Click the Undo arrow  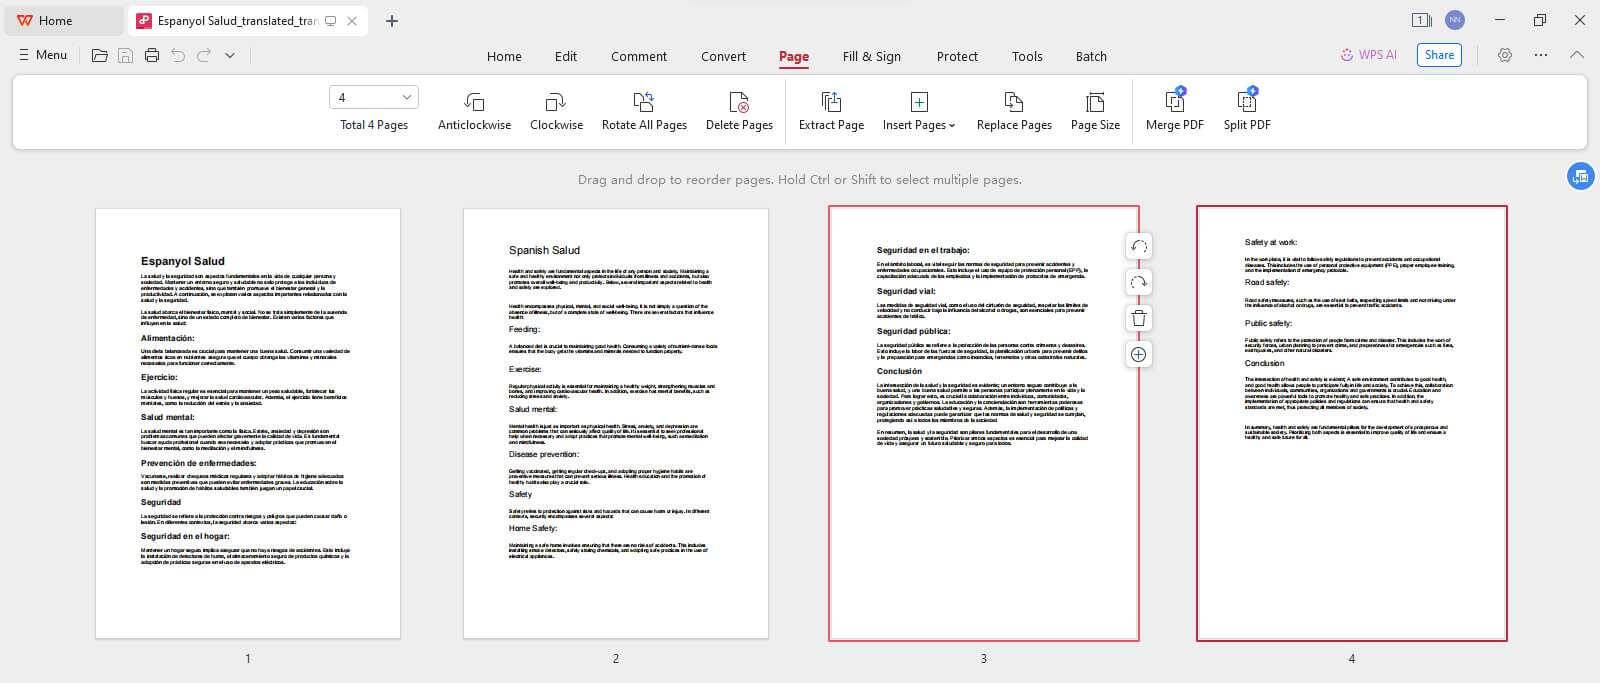178,56
